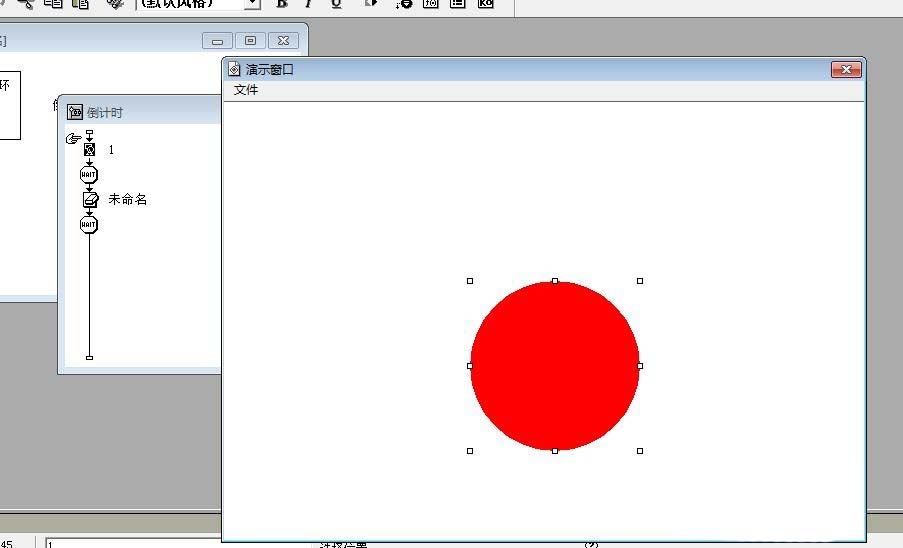903x548 pixels.
Task: Click the paste hand pointer on flowline
Action: point(73,138)
